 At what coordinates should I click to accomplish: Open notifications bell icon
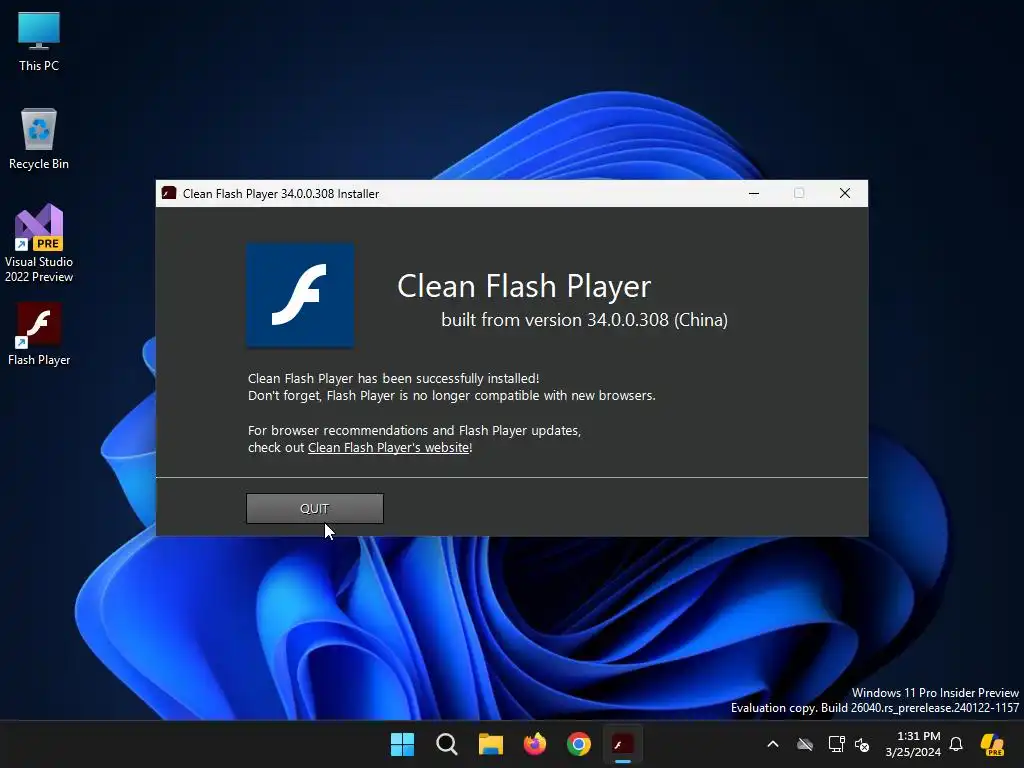click(956, 744)
